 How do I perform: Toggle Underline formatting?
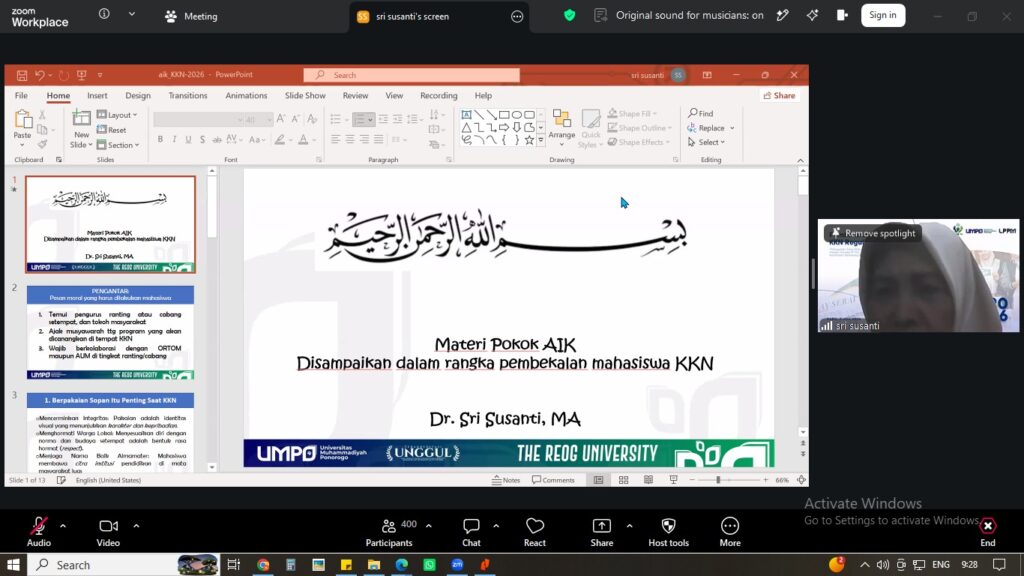188,139
